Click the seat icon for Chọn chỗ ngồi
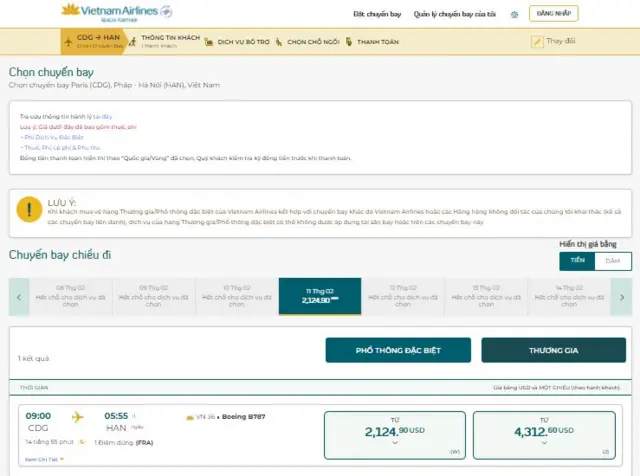Image resolution: width=640 pixels, height=476 pixels. [x=279, y=42]
